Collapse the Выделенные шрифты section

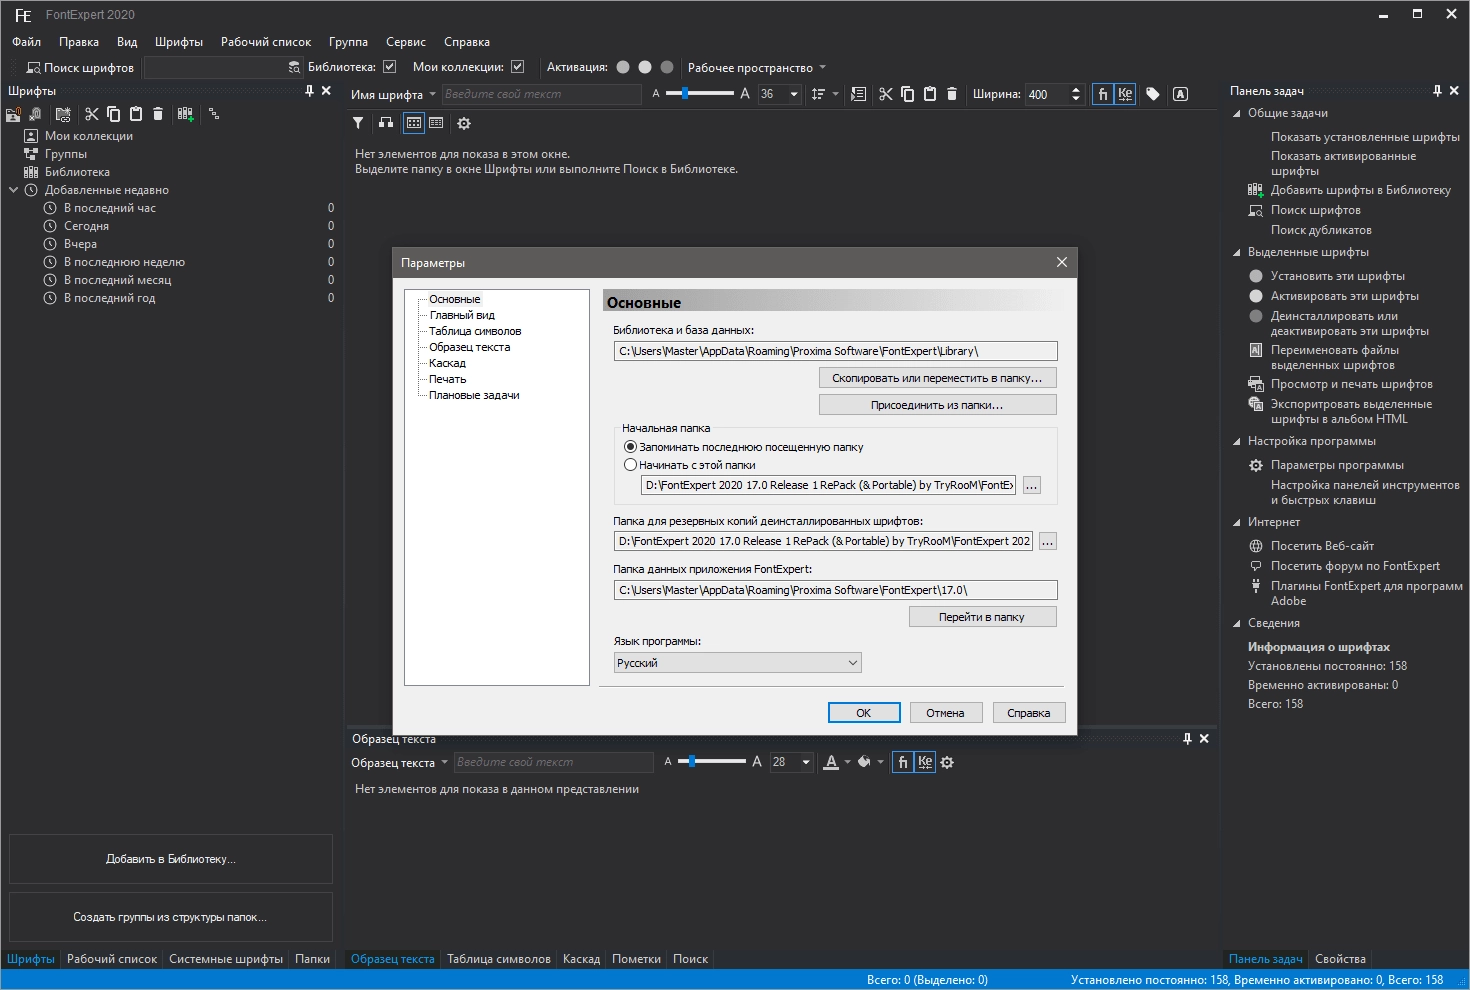[1237, 252]
